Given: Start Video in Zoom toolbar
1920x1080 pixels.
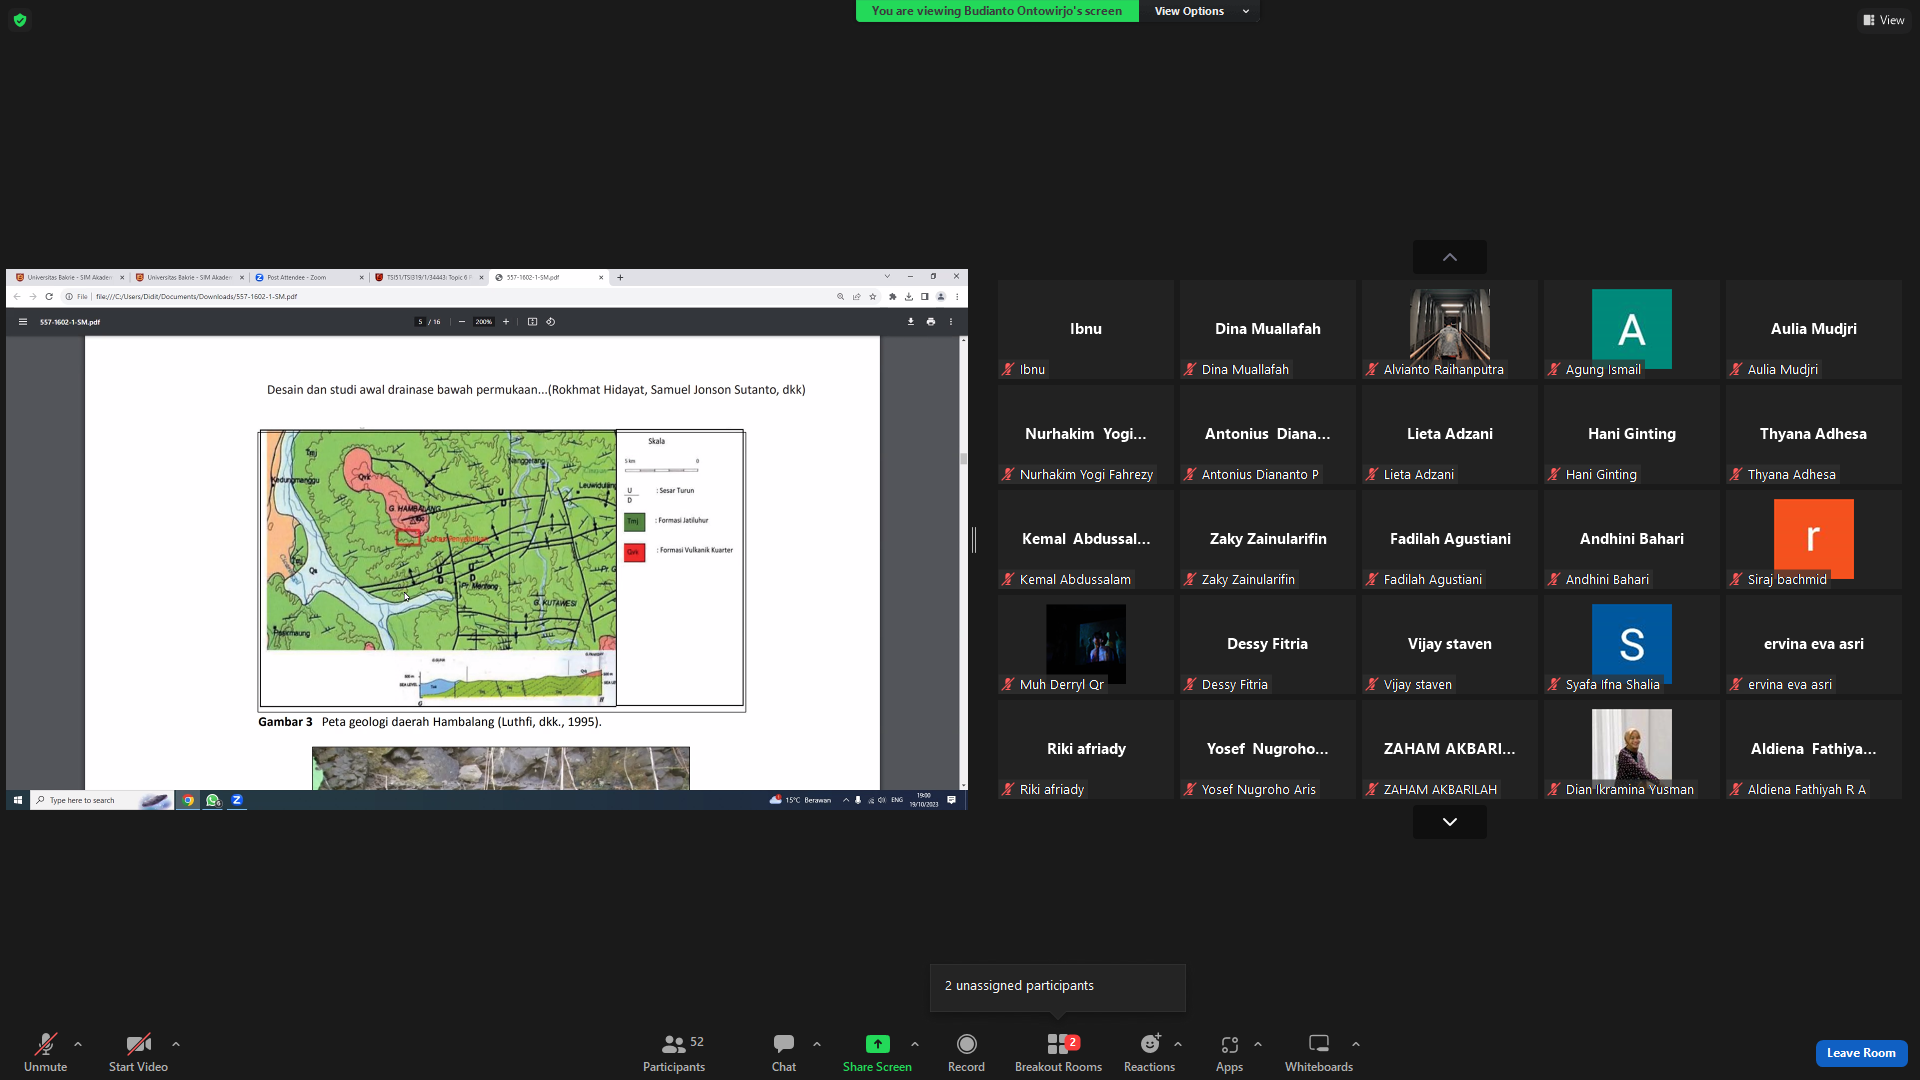Looking at the screenshot, I should [138, 1052].
